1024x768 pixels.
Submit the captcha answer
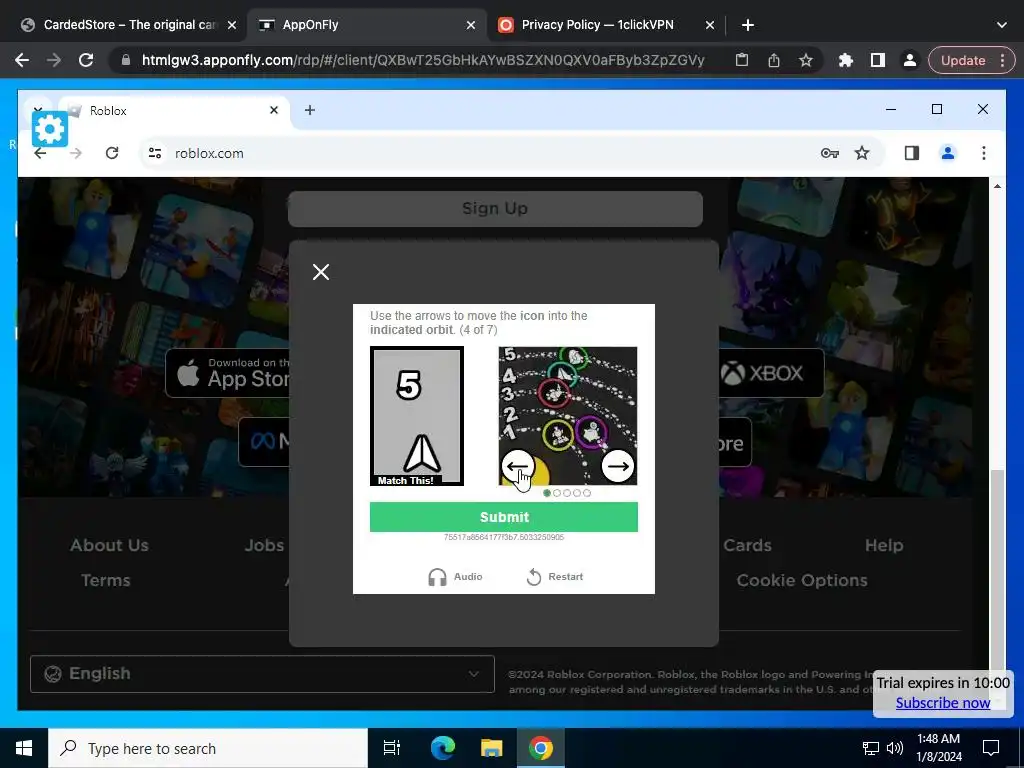pos(504,517)
